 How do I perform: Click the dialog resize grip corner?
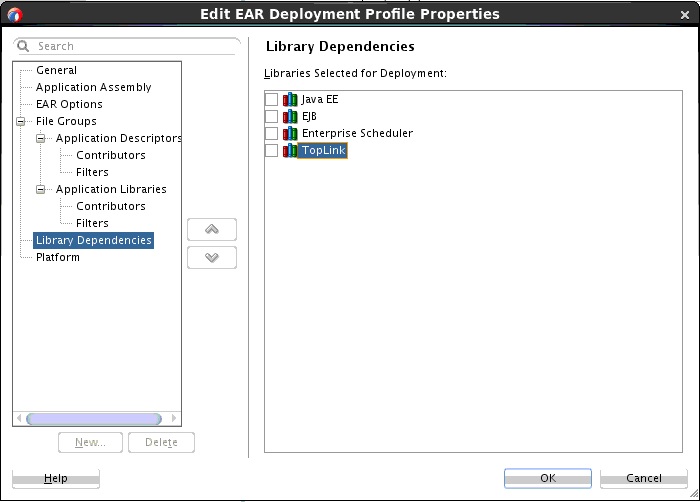pos(694,494)
